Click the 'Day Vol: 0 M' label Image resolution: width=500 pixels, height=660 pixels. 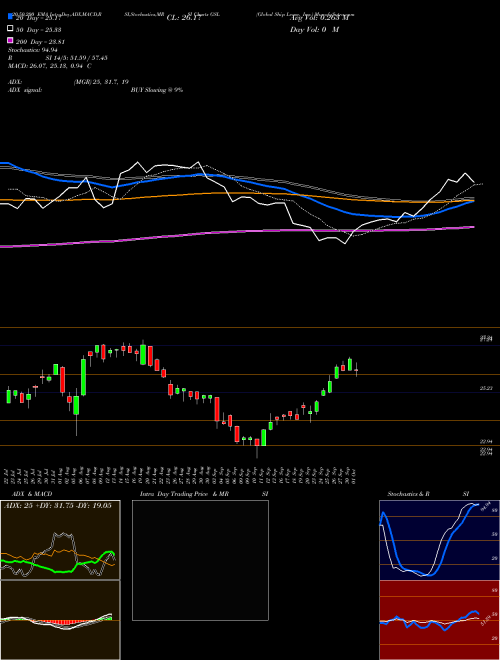point(314,29)
